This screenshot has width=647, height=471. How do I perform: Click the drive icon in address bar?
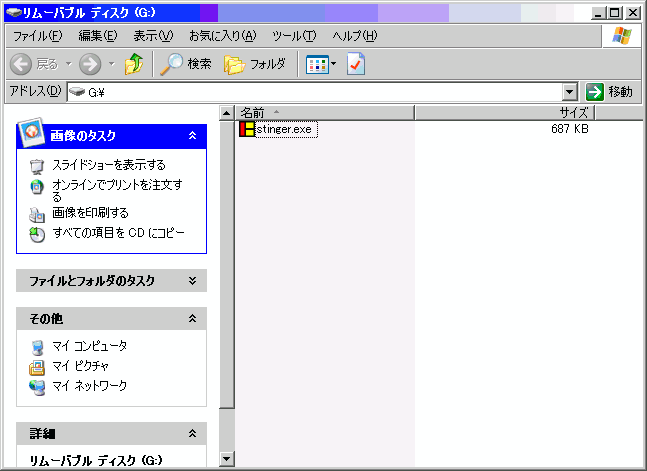coord(77,91)
